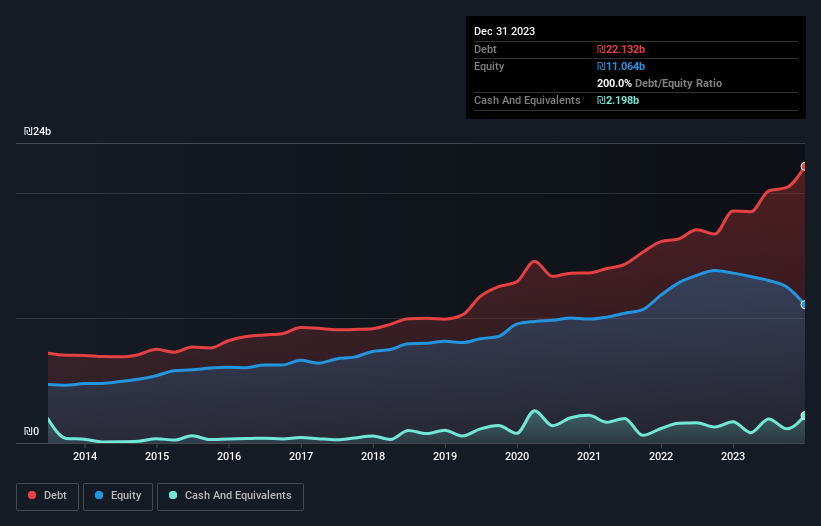Click the 2021 x-axis label

point(589,456)
